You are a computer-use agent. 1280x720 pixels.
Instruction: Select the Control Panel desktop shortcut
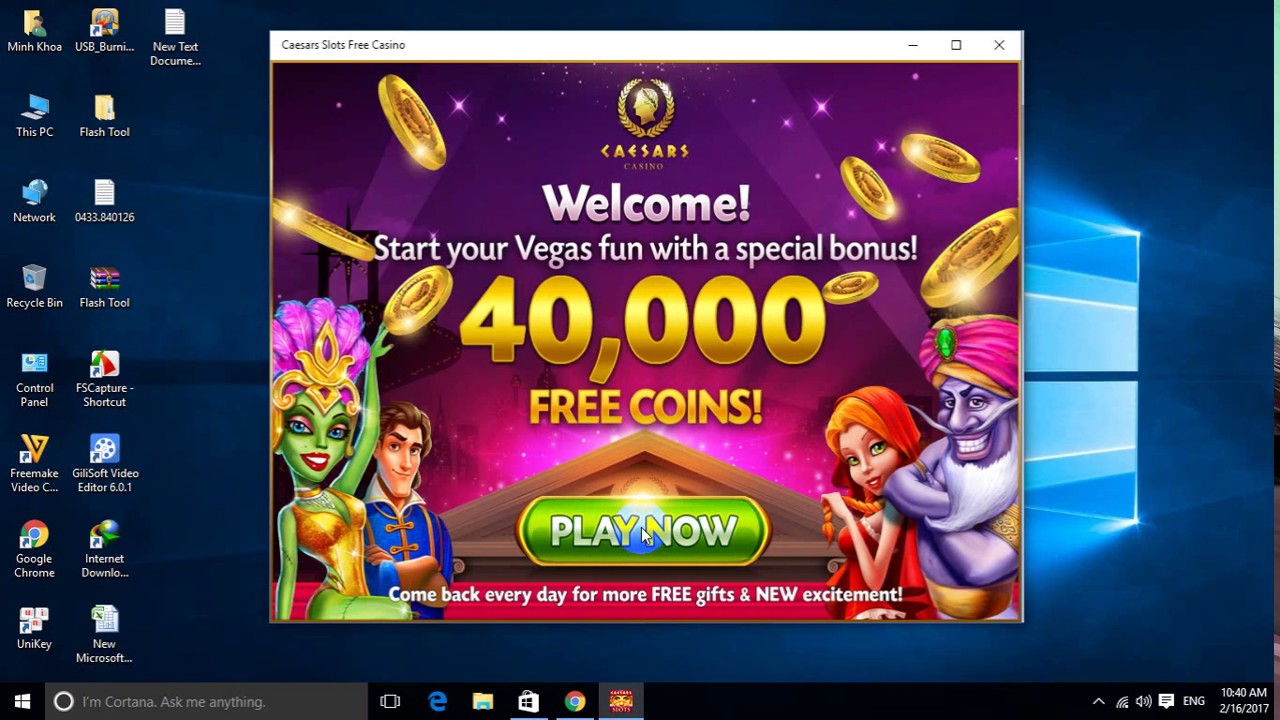(34, 379)
